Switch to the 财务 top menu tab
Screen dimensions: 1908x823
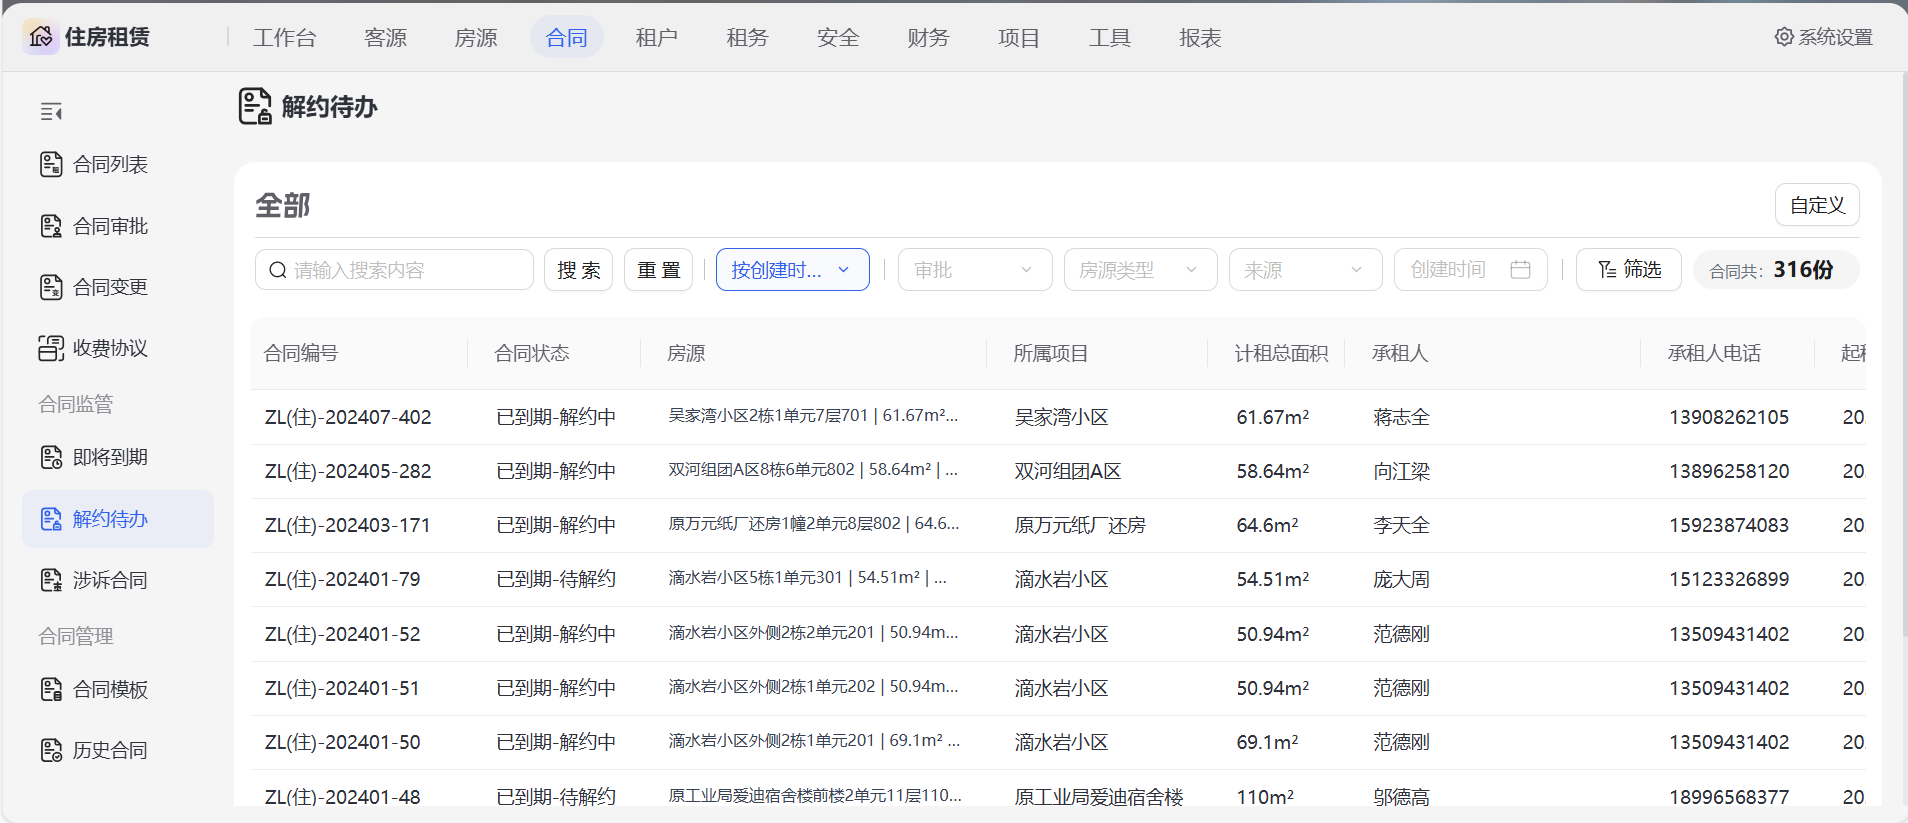[x=928, y=38]
